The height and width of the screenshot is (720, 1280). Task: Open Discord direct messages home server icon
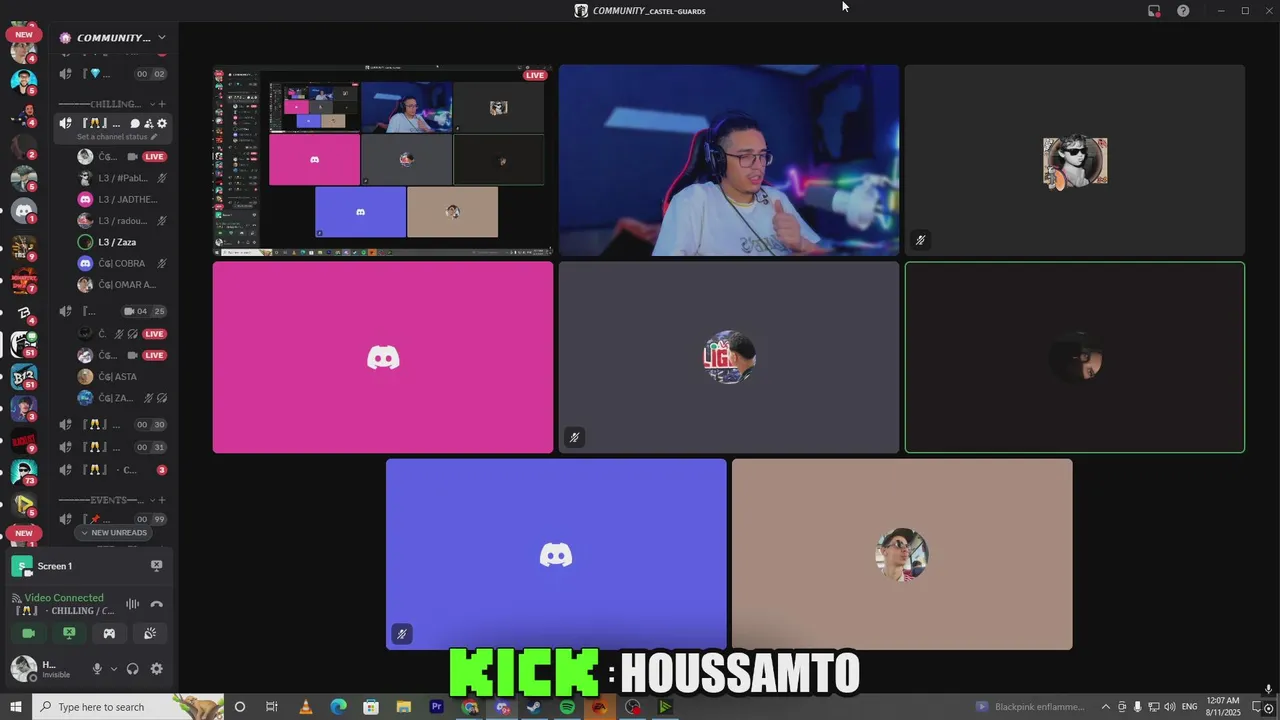click(x=23, y=210)
